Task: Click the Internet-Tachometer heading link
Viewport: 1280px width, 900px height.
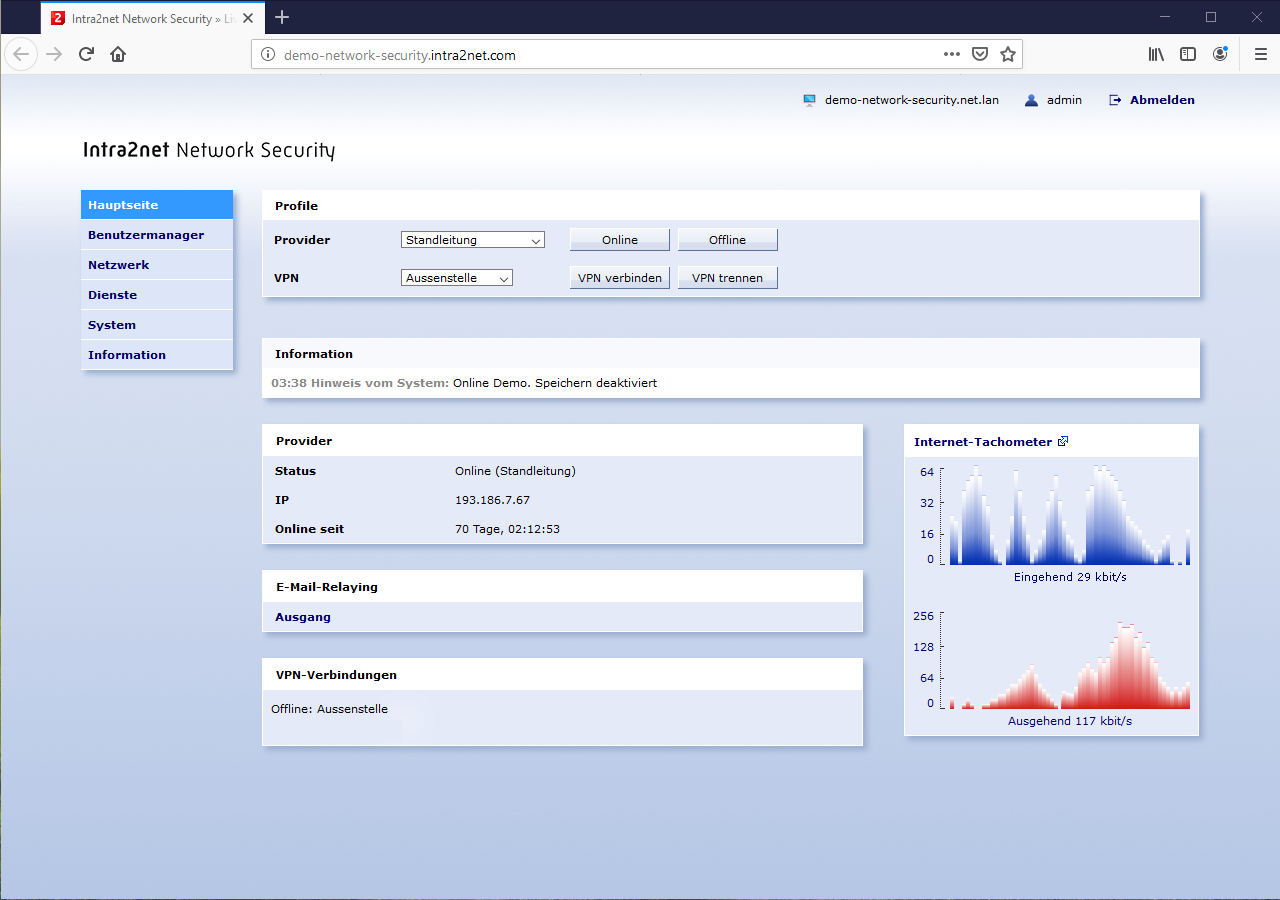Action: tap(983, 441)
